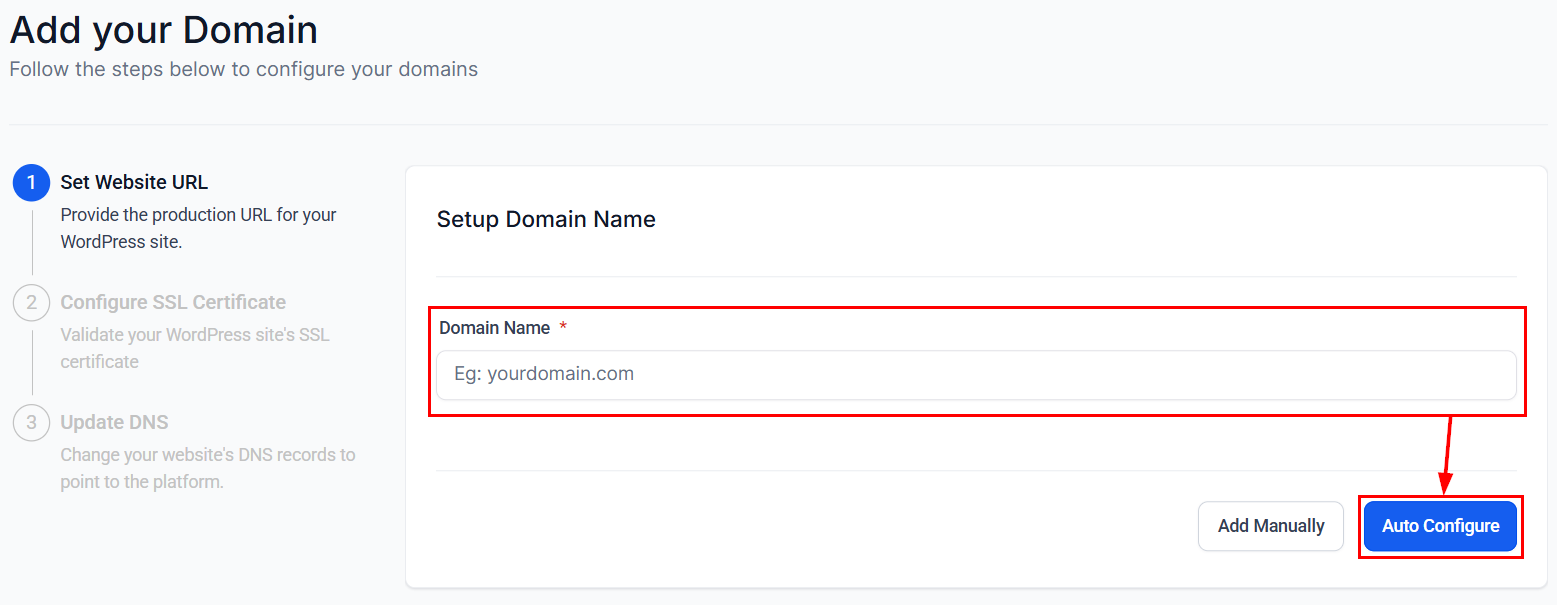Viewport: 1557px width, 605px height.
Task: Click the connector line between steps 1 and 2
Action: coord(32,242)
